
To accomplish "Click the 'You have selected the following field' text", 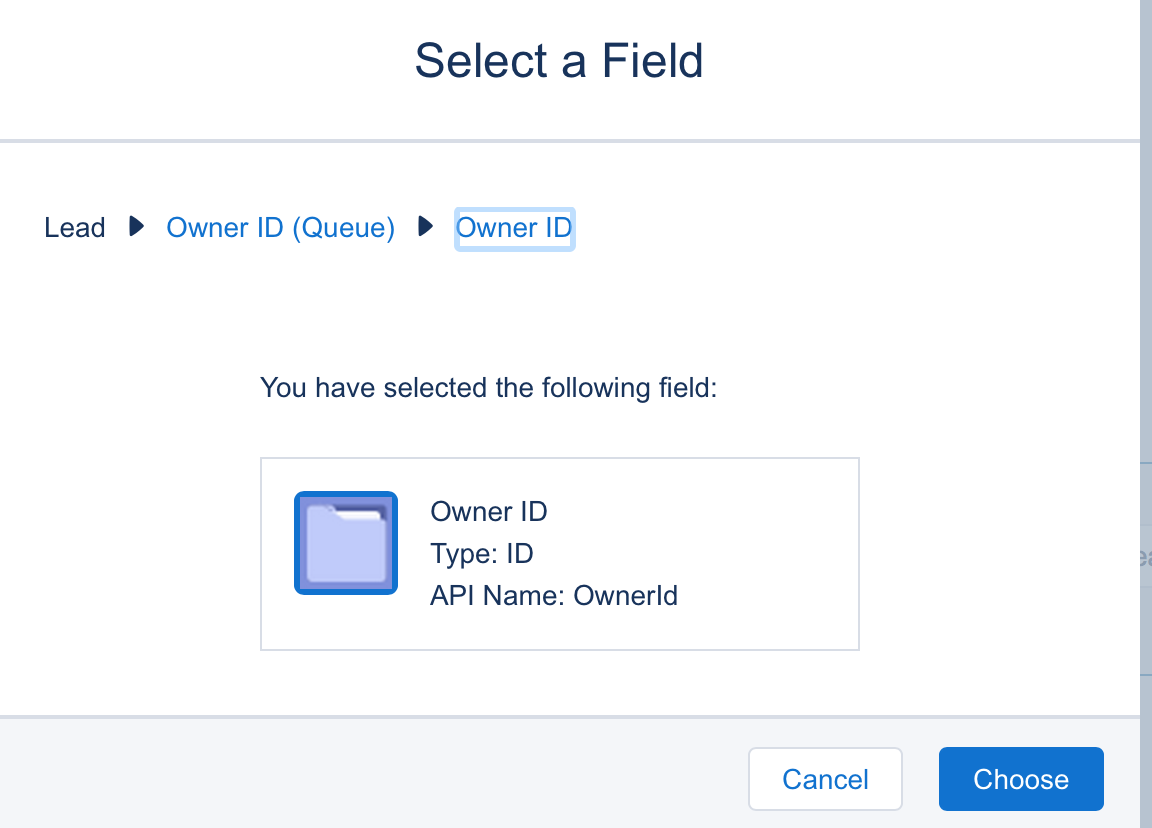I will click(489, 387).
